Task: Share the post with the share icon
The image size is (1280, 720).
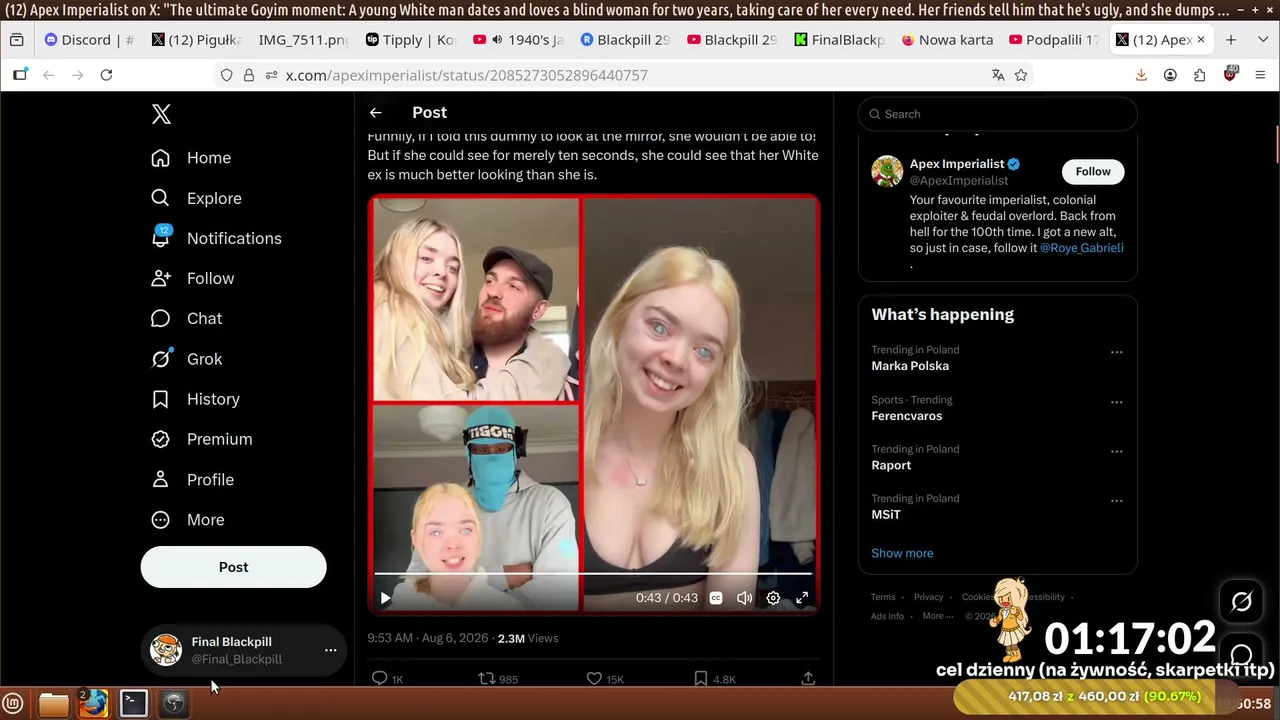Action: [808, 679]
